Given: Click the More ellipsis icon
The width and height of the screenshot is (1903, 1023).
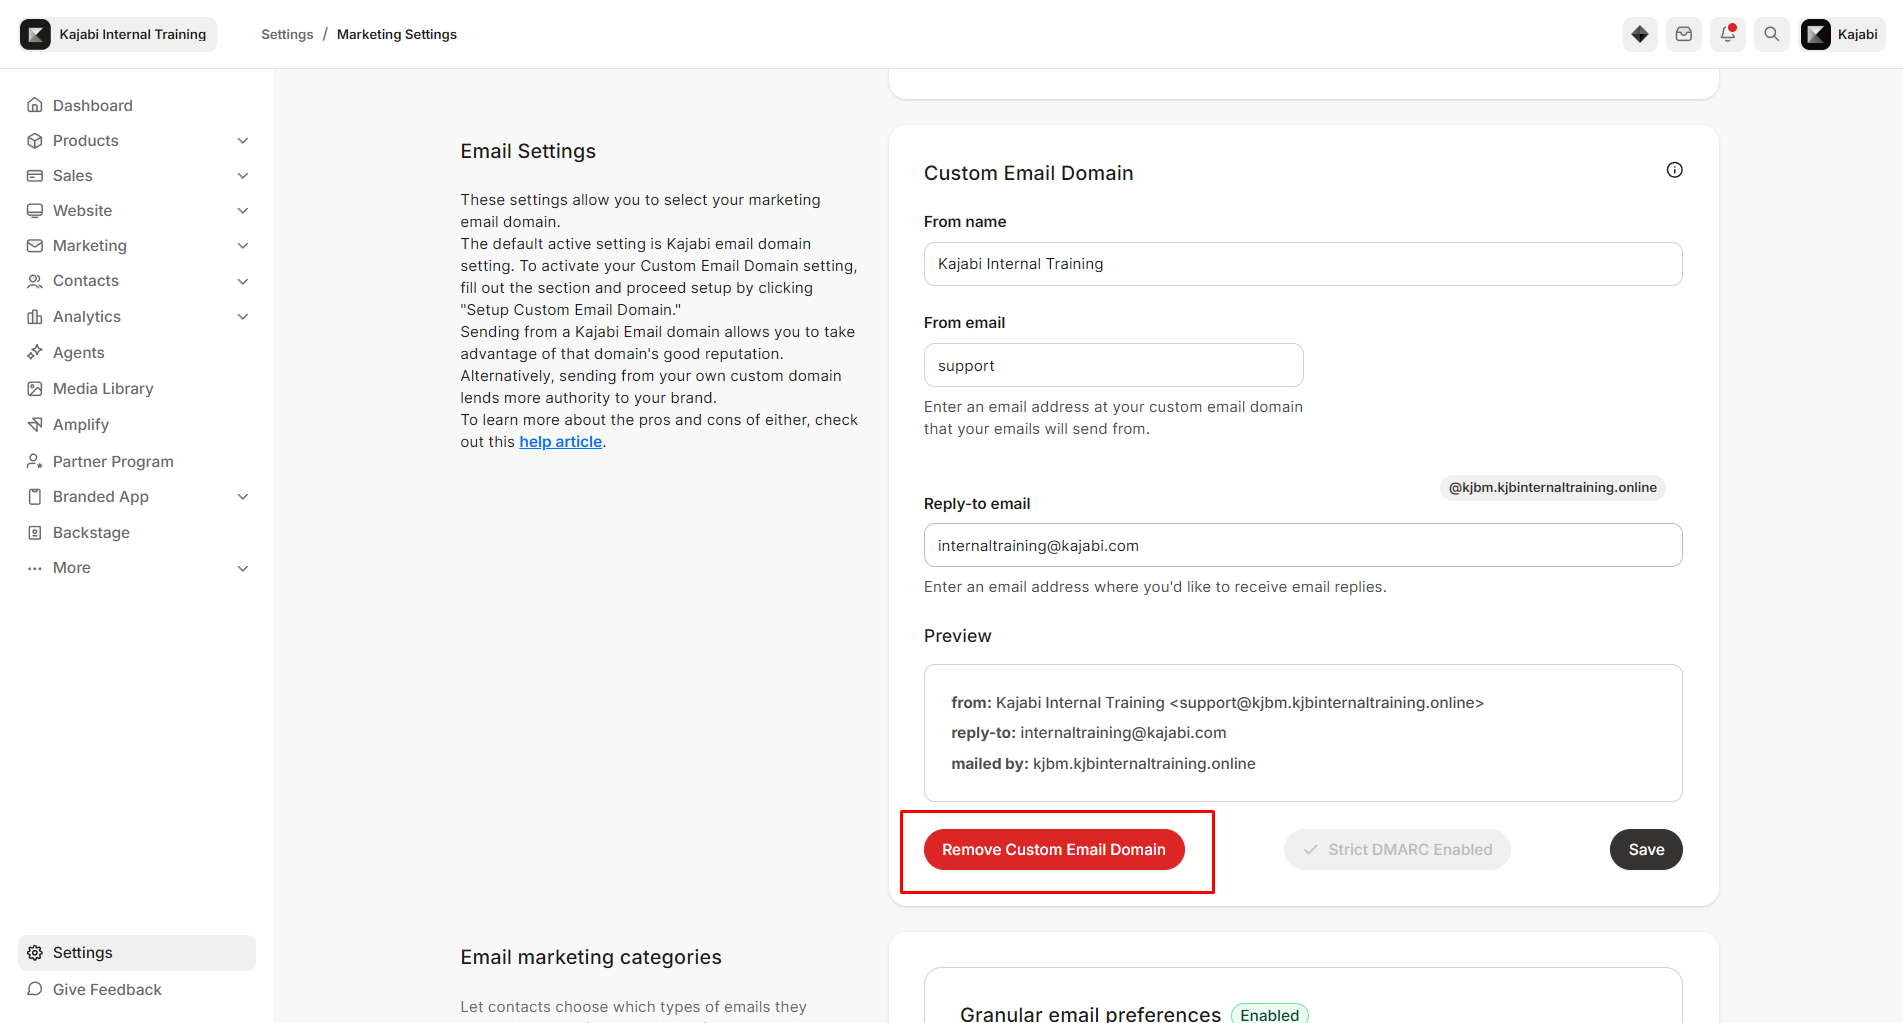Looking at the screenshot, I should 35,568.
